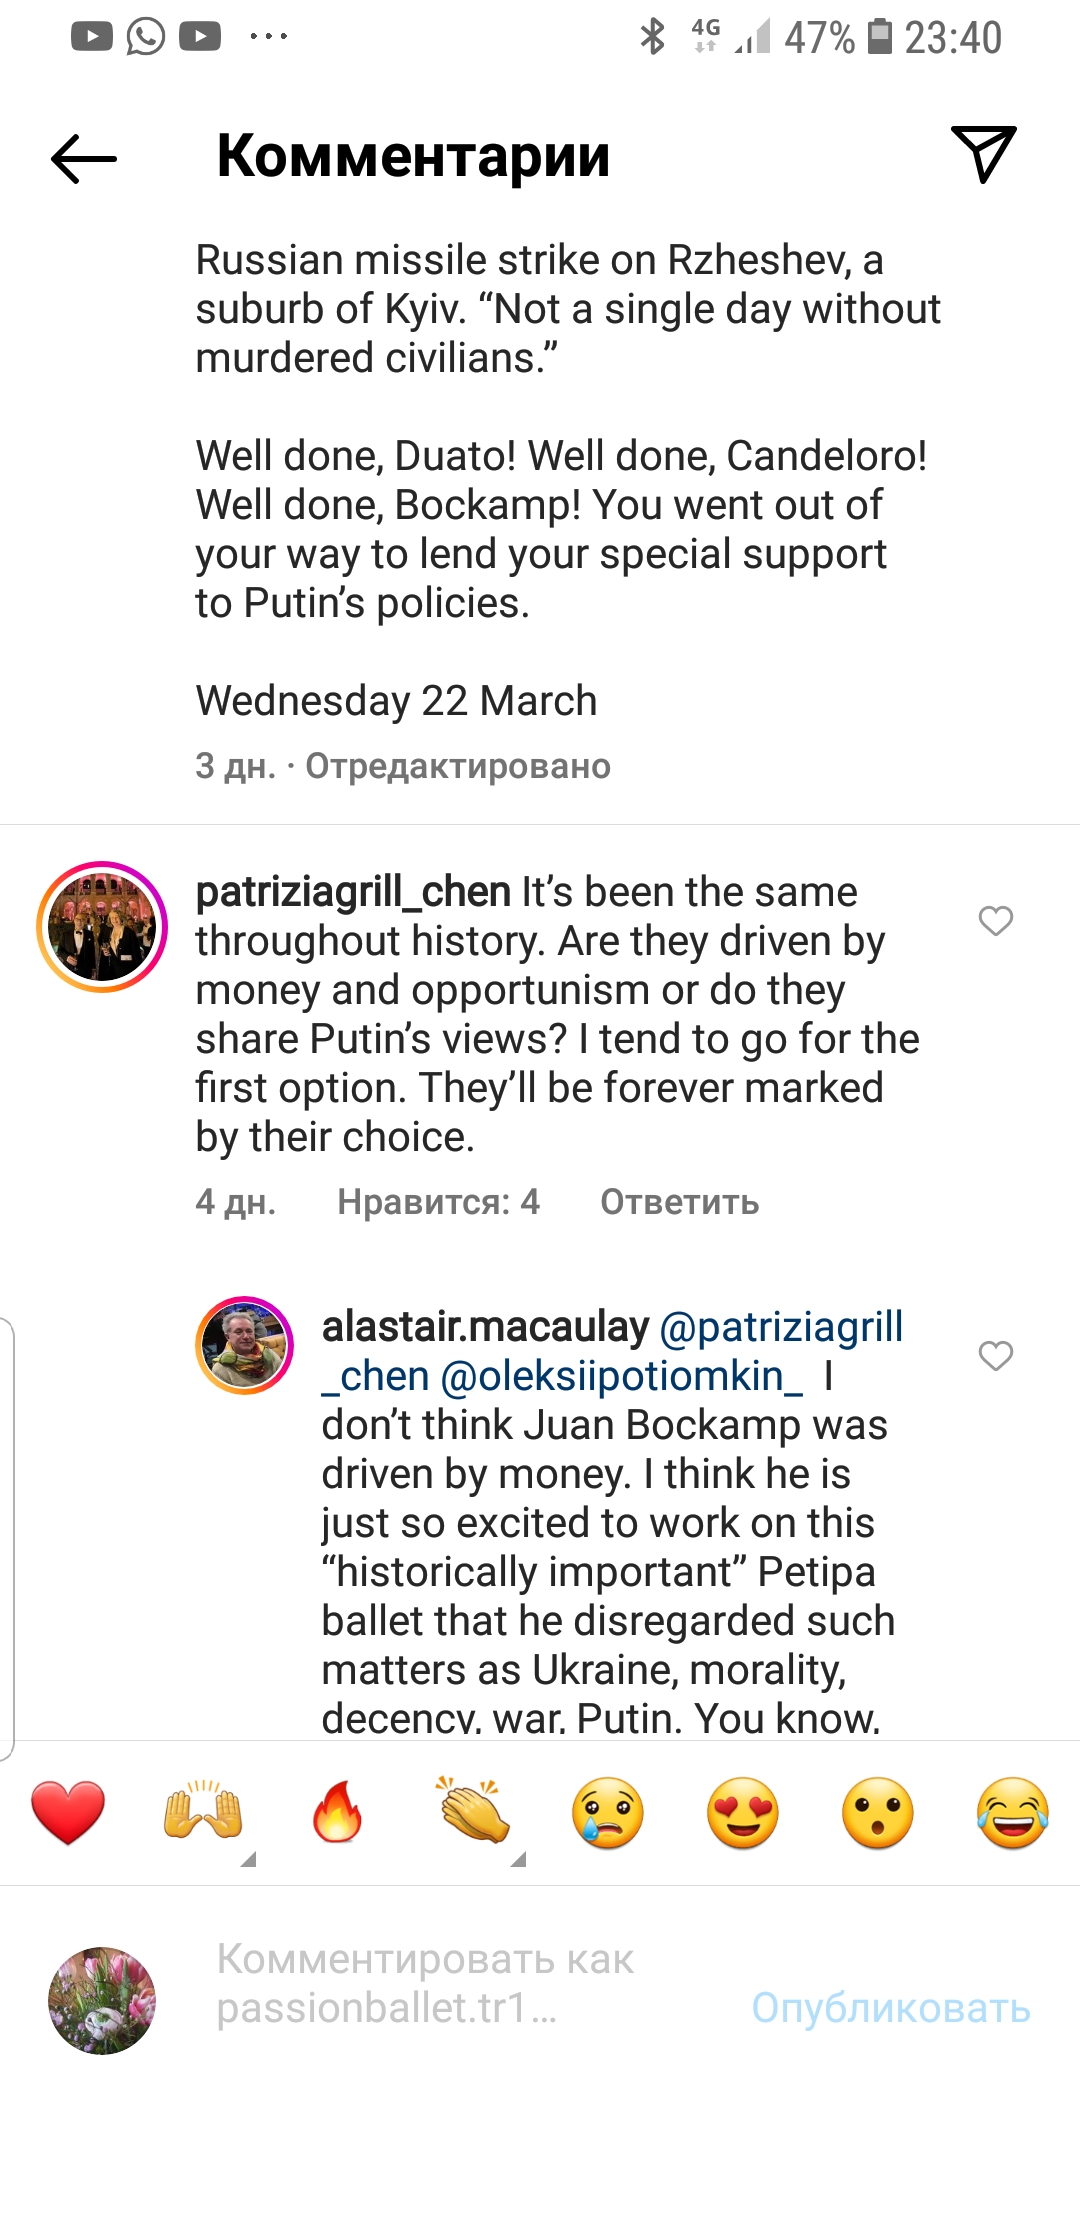Open skin tone options for raised hands emoji
Viewport: 1080px width, 2220px height.
[249, 1859]
